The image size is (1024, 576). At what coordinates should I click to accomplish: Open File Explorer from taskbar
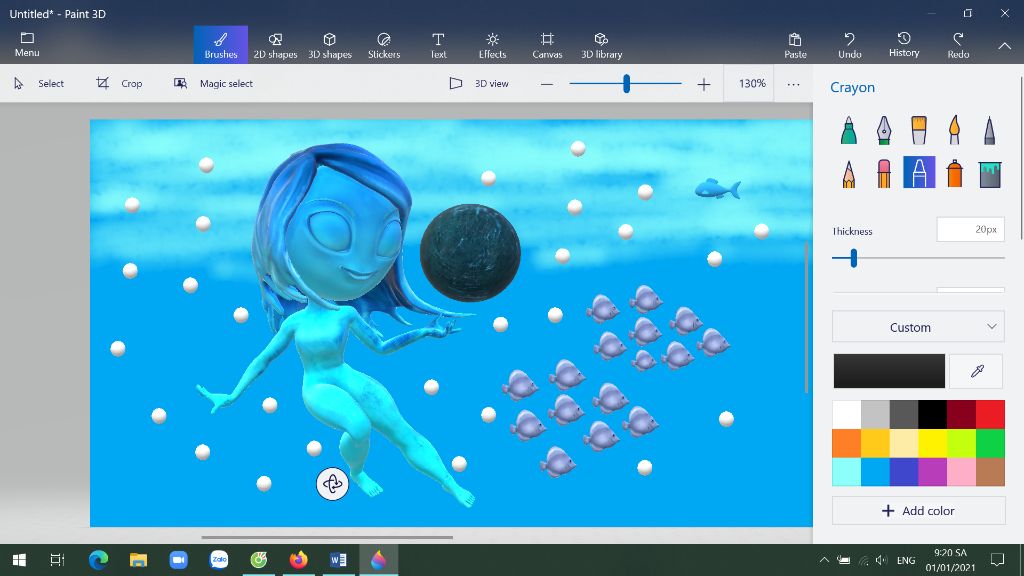(x=138, y=560)
